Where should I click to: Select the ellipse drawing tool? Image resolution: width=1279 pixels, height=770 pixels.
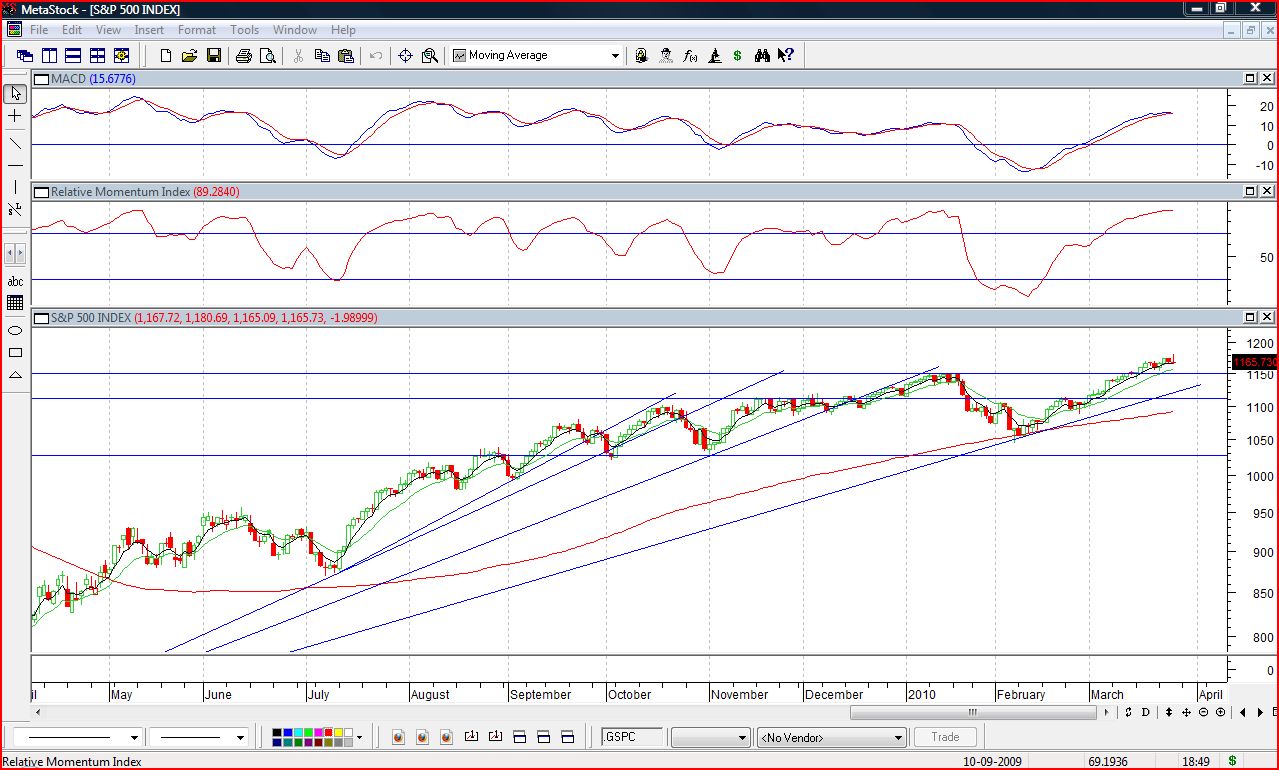pos(15,329)
